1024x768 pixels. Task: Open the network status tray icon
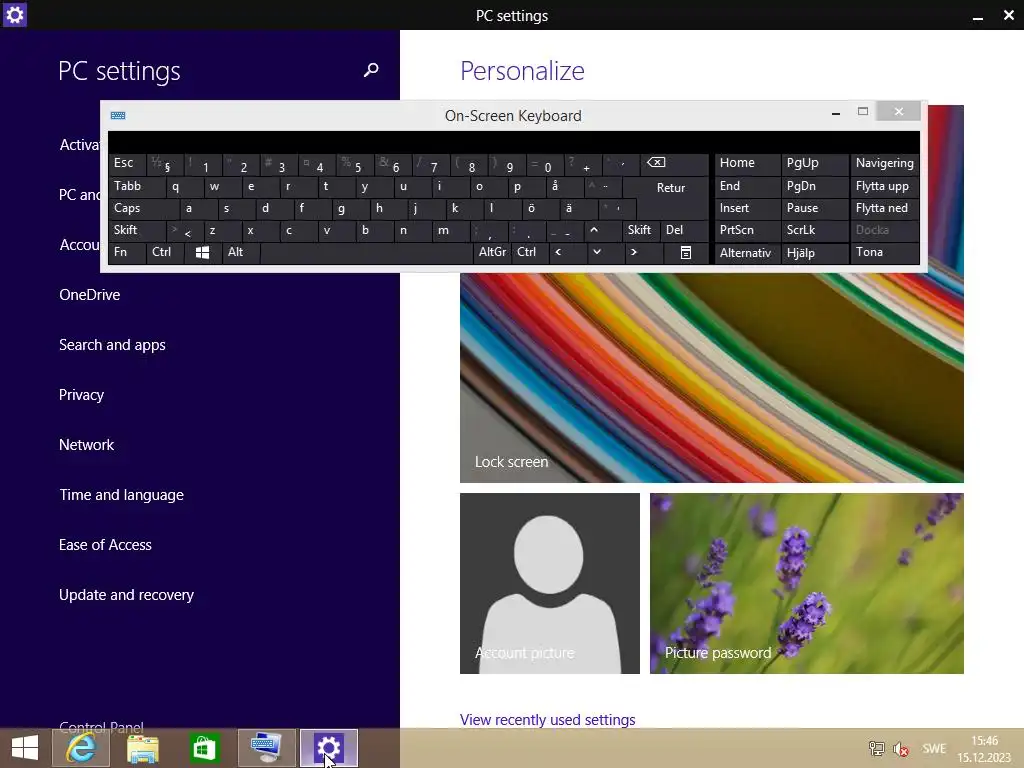point(876,749)
